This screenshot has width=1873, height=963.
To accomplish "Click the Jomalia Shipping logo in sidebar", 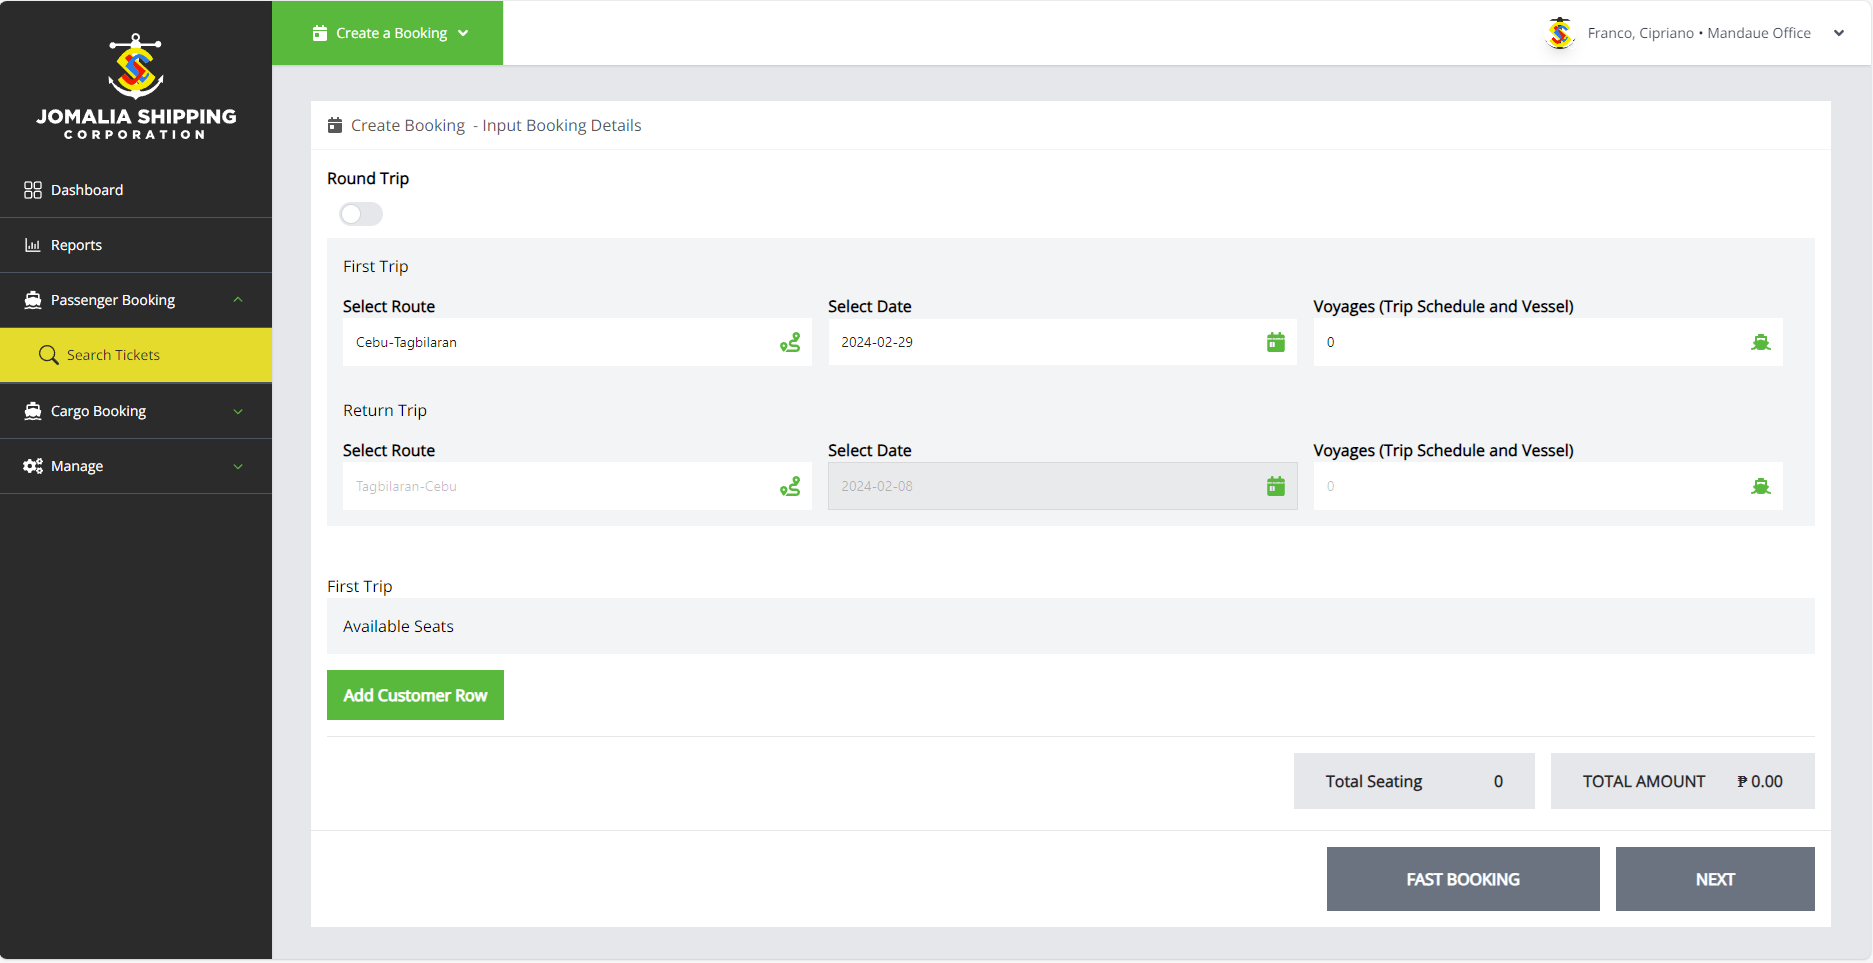I will click(x=136, y=87).
